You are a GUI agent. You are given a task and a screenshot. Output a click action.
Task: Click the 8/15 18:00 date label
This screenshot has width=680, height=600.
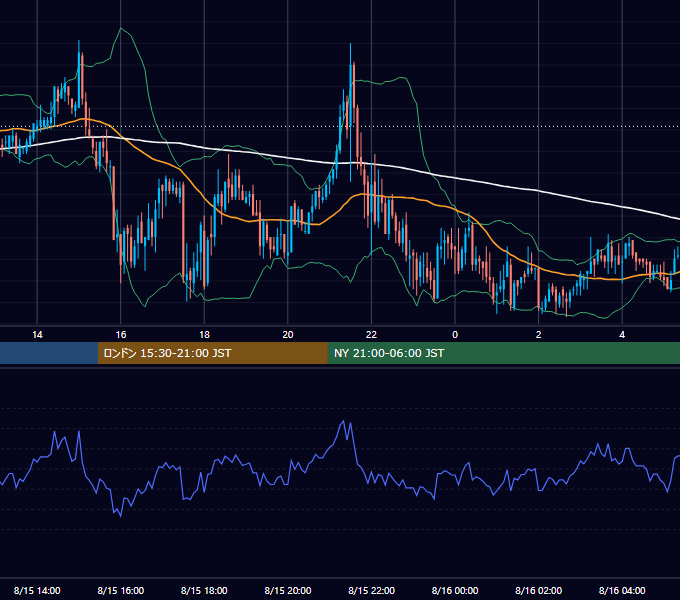[x=204, y=590]
